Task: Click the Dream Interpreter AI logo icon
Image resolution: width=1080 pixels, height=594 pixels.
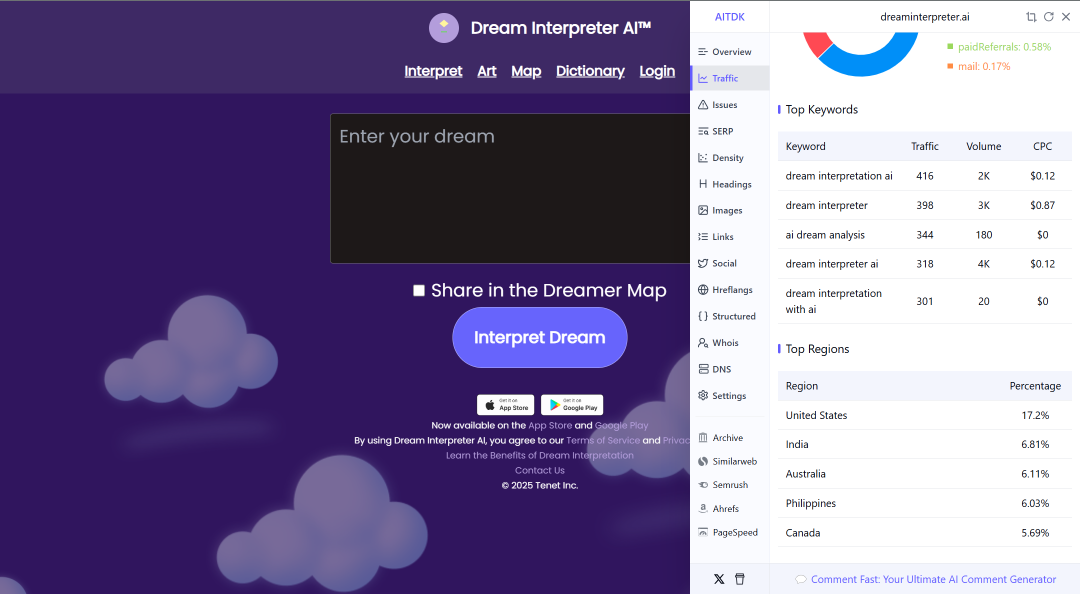Action: pos(444,28)
